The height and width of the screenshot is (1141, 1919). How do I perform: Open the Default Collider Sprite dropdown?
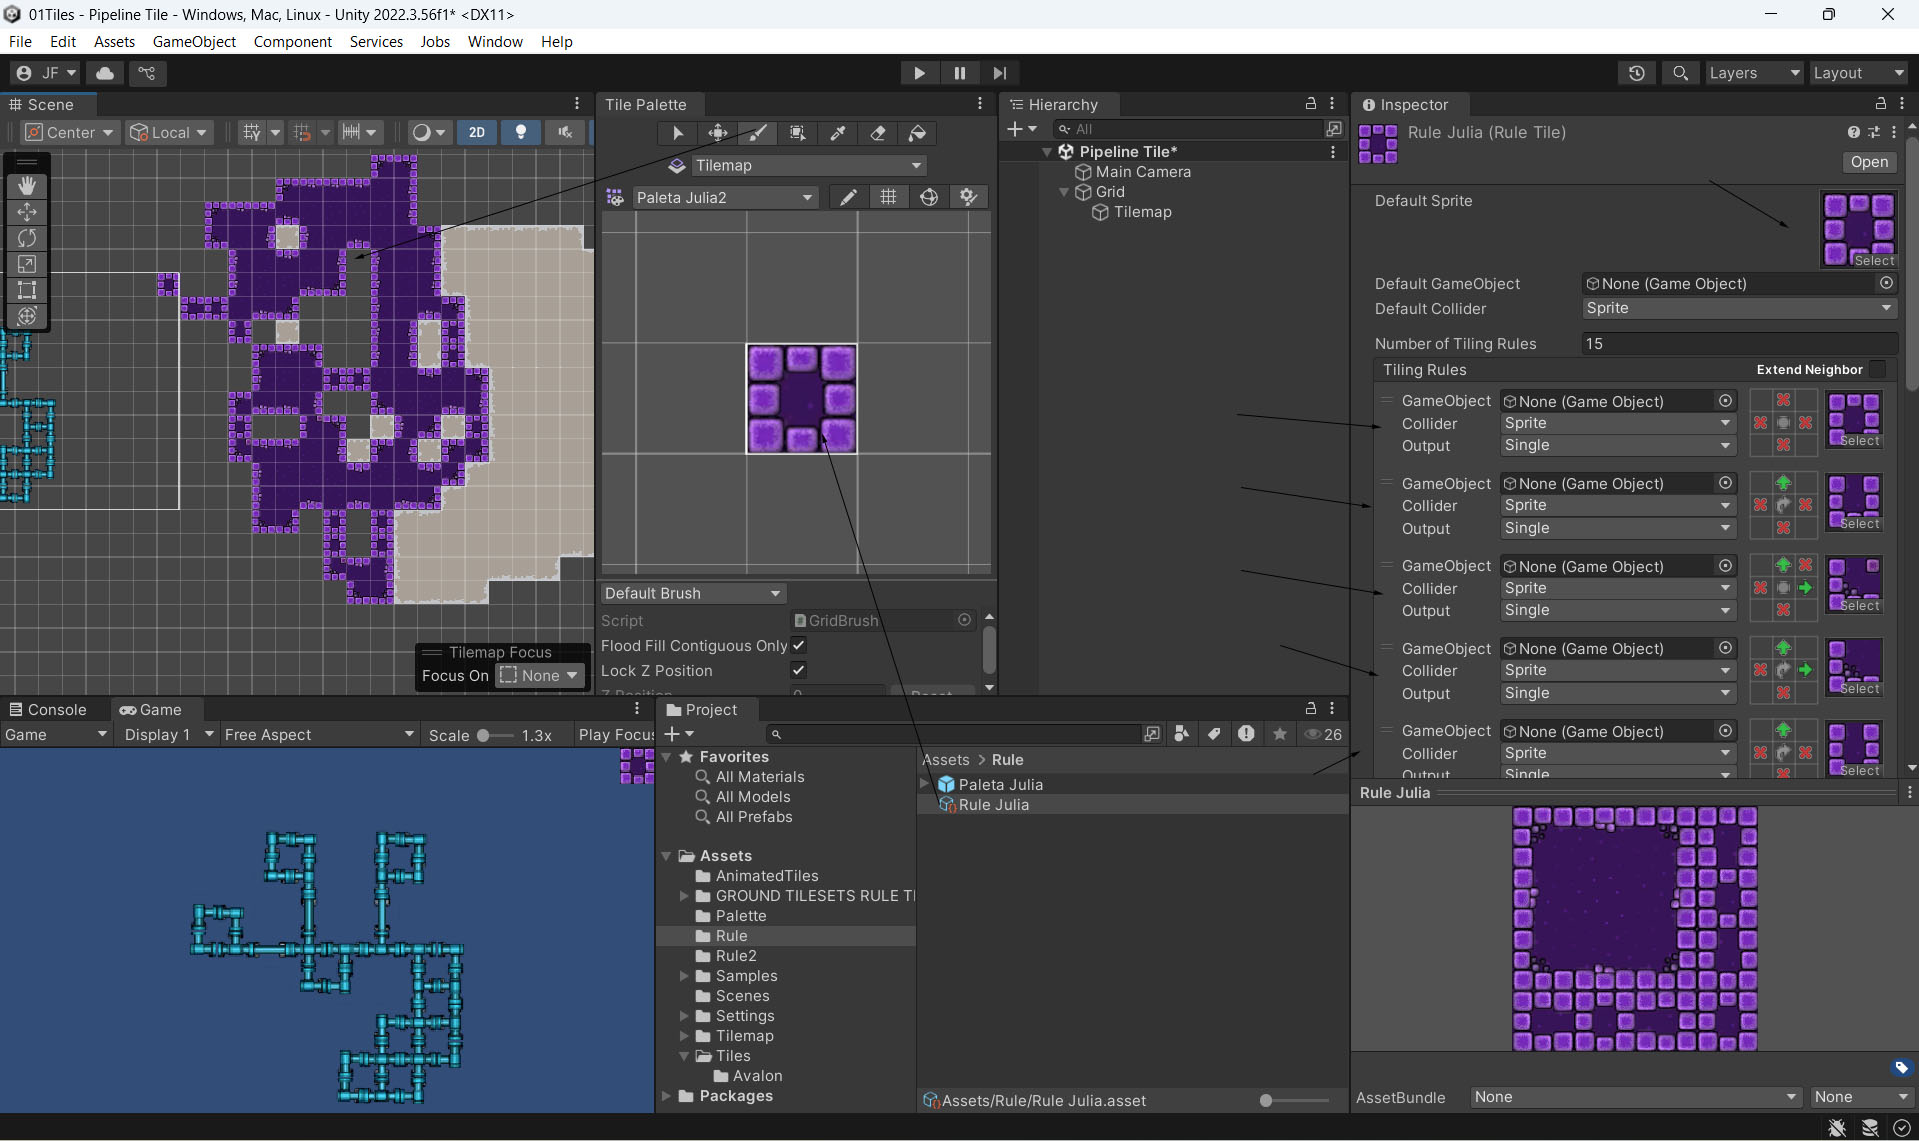1737,309
